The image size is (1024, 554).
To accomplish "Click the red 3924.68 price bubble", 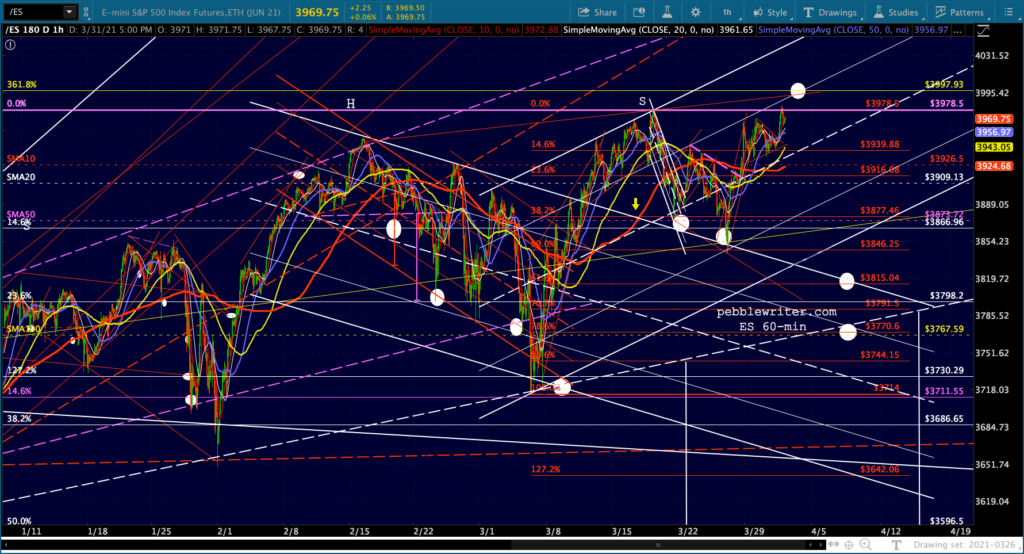I will (993, 166).
